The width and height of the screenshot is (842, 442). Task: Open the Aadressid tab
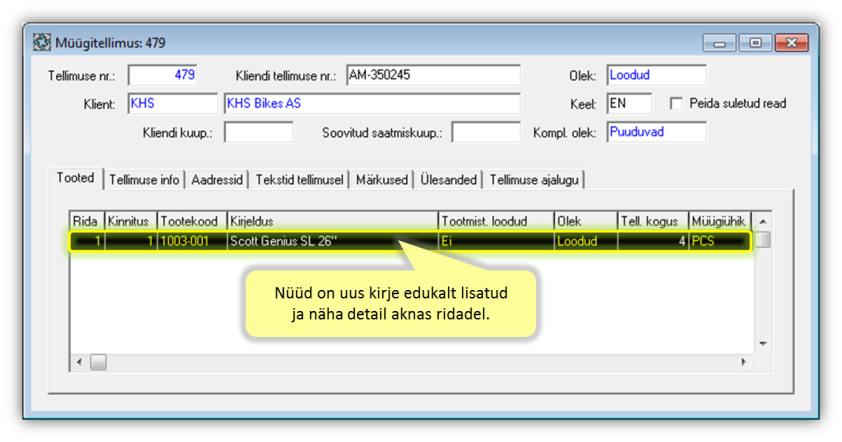click(217, 180)
